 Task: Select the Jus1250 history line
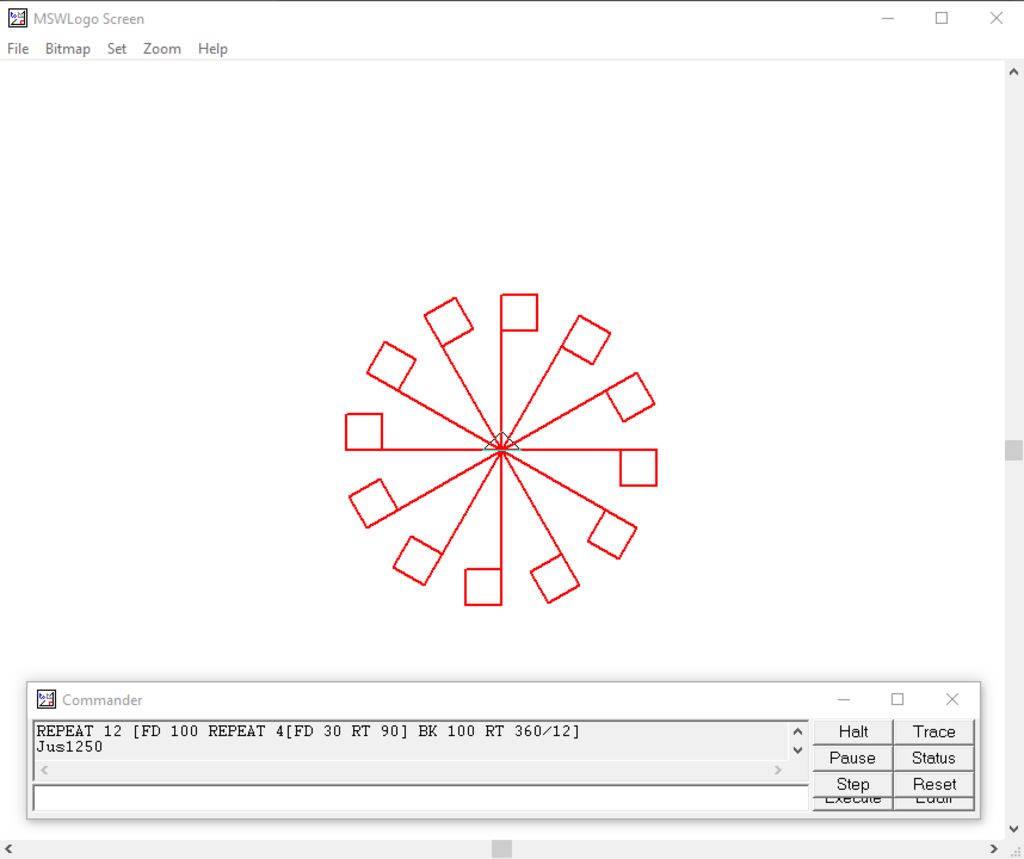click(69, 747)
